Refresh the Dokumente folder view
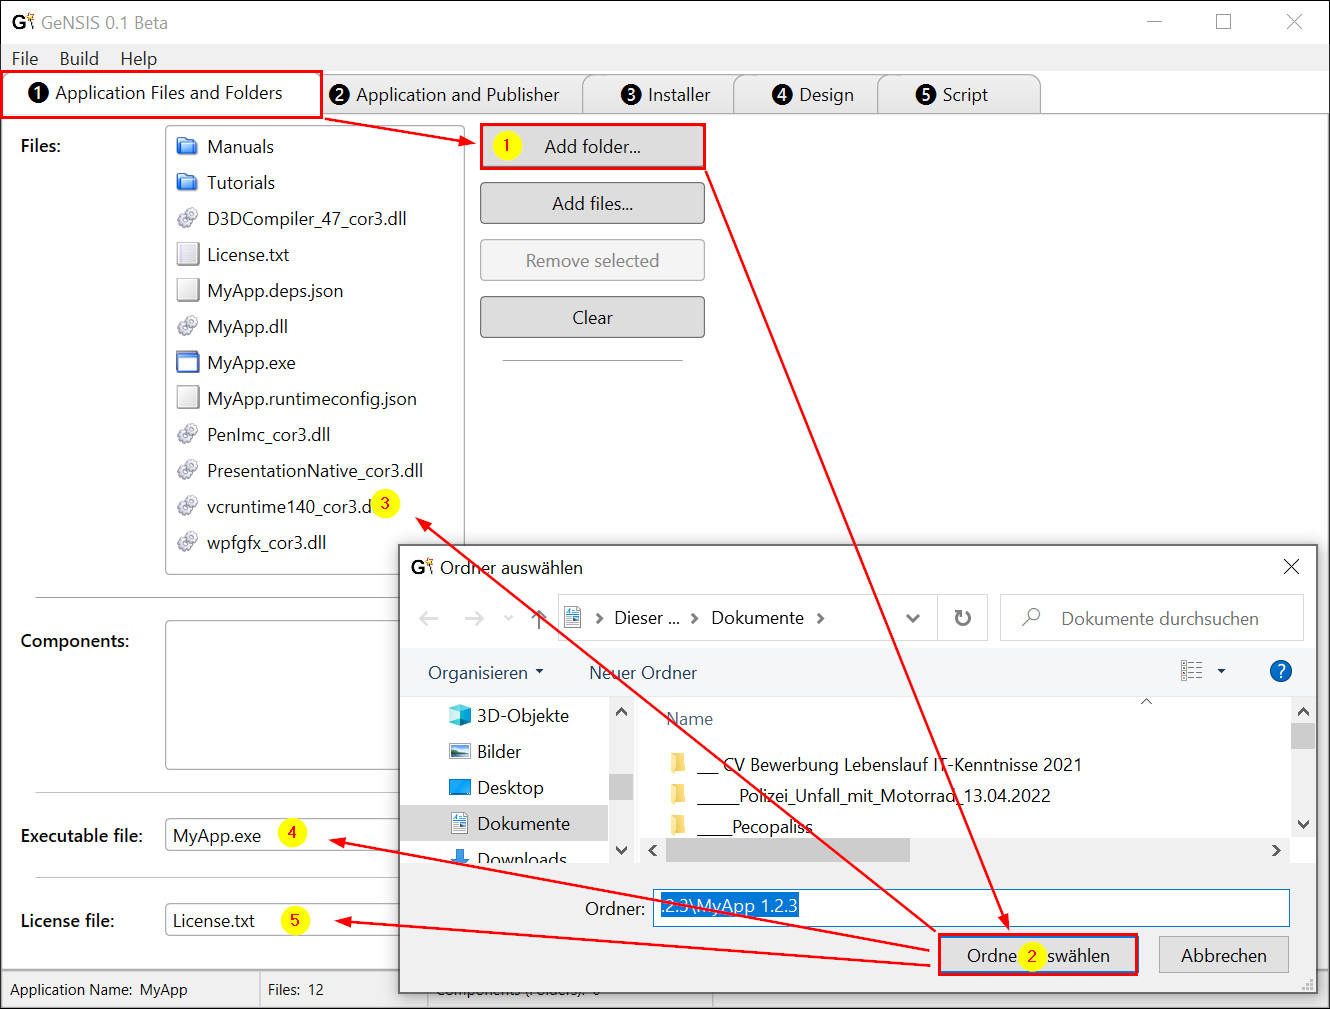 click(x=962, y=618)
